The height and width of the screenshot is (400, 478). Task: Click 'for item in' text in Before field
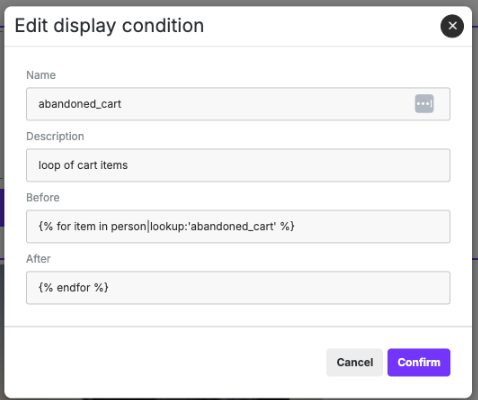coord(82,226)
